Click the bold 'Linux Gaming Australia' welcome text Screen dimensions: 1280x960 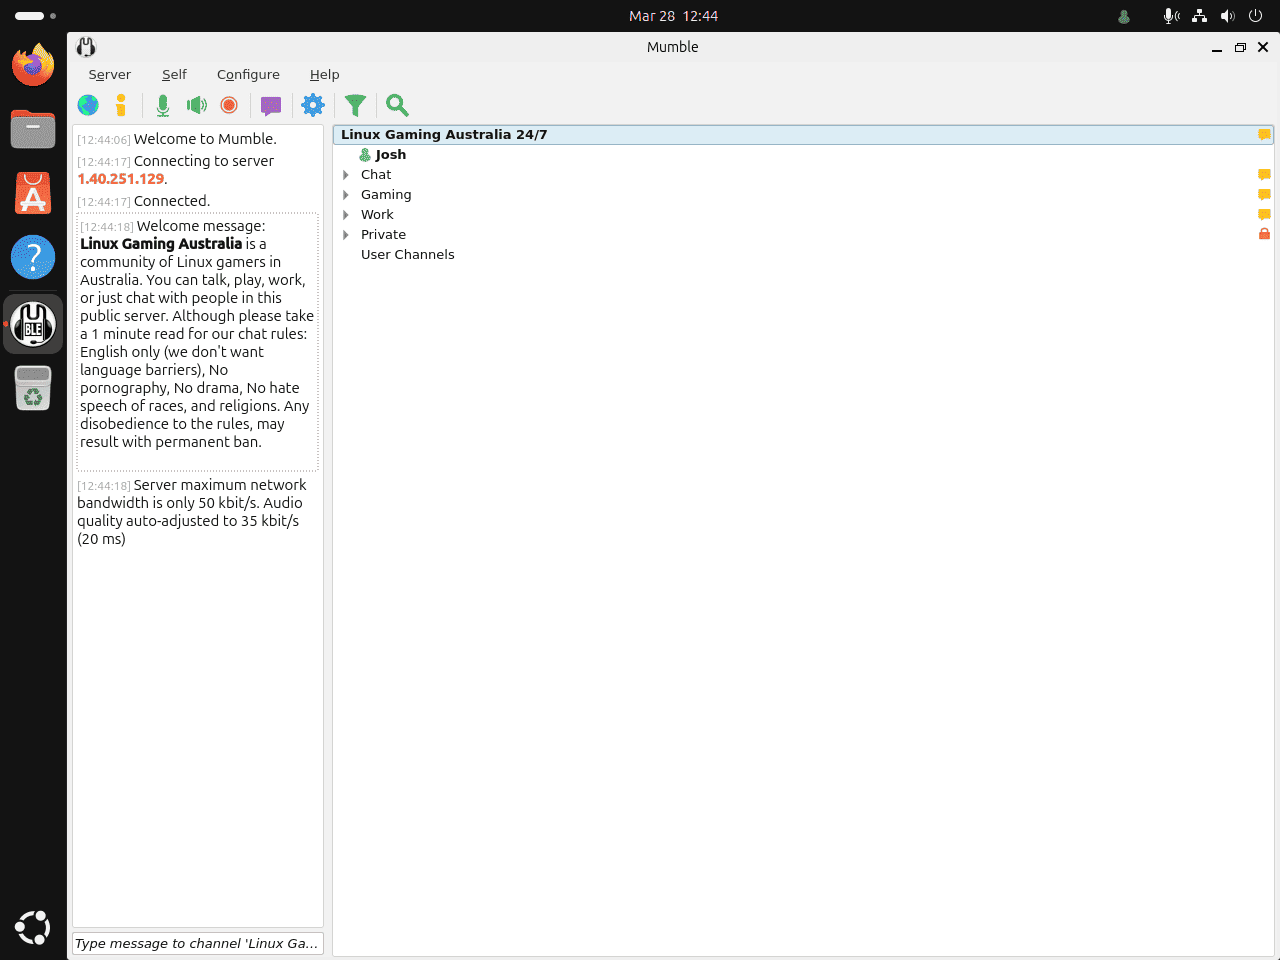[161, 244]
